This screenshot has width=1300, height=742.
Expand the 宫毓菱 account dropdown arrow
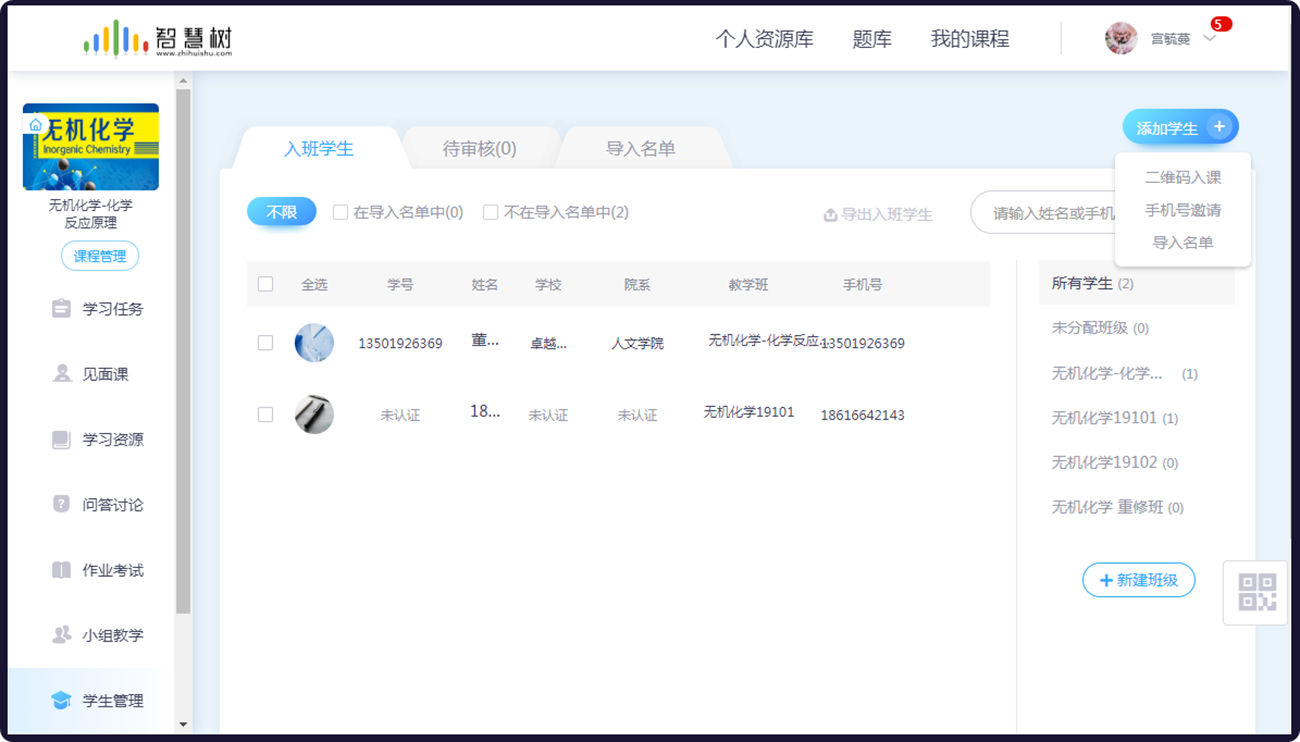1211,38
